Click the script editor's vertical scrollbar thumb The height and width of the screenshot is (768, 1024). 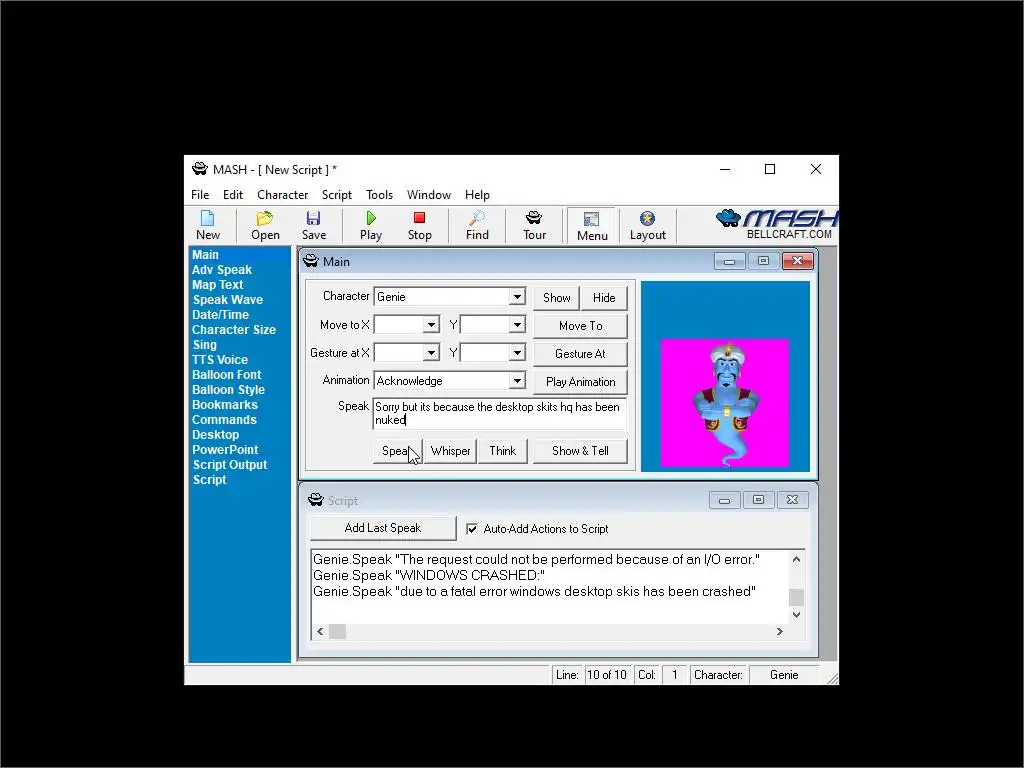pos(796,597)
